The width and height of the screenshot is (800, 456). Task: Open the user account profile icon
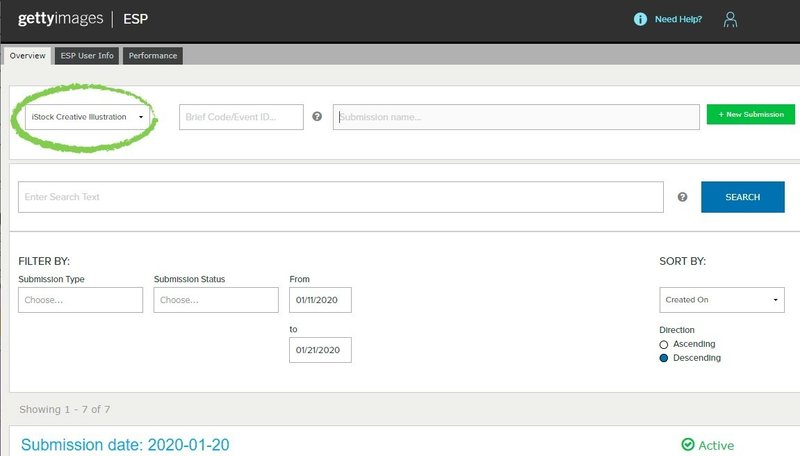click(x=730, y=19)
